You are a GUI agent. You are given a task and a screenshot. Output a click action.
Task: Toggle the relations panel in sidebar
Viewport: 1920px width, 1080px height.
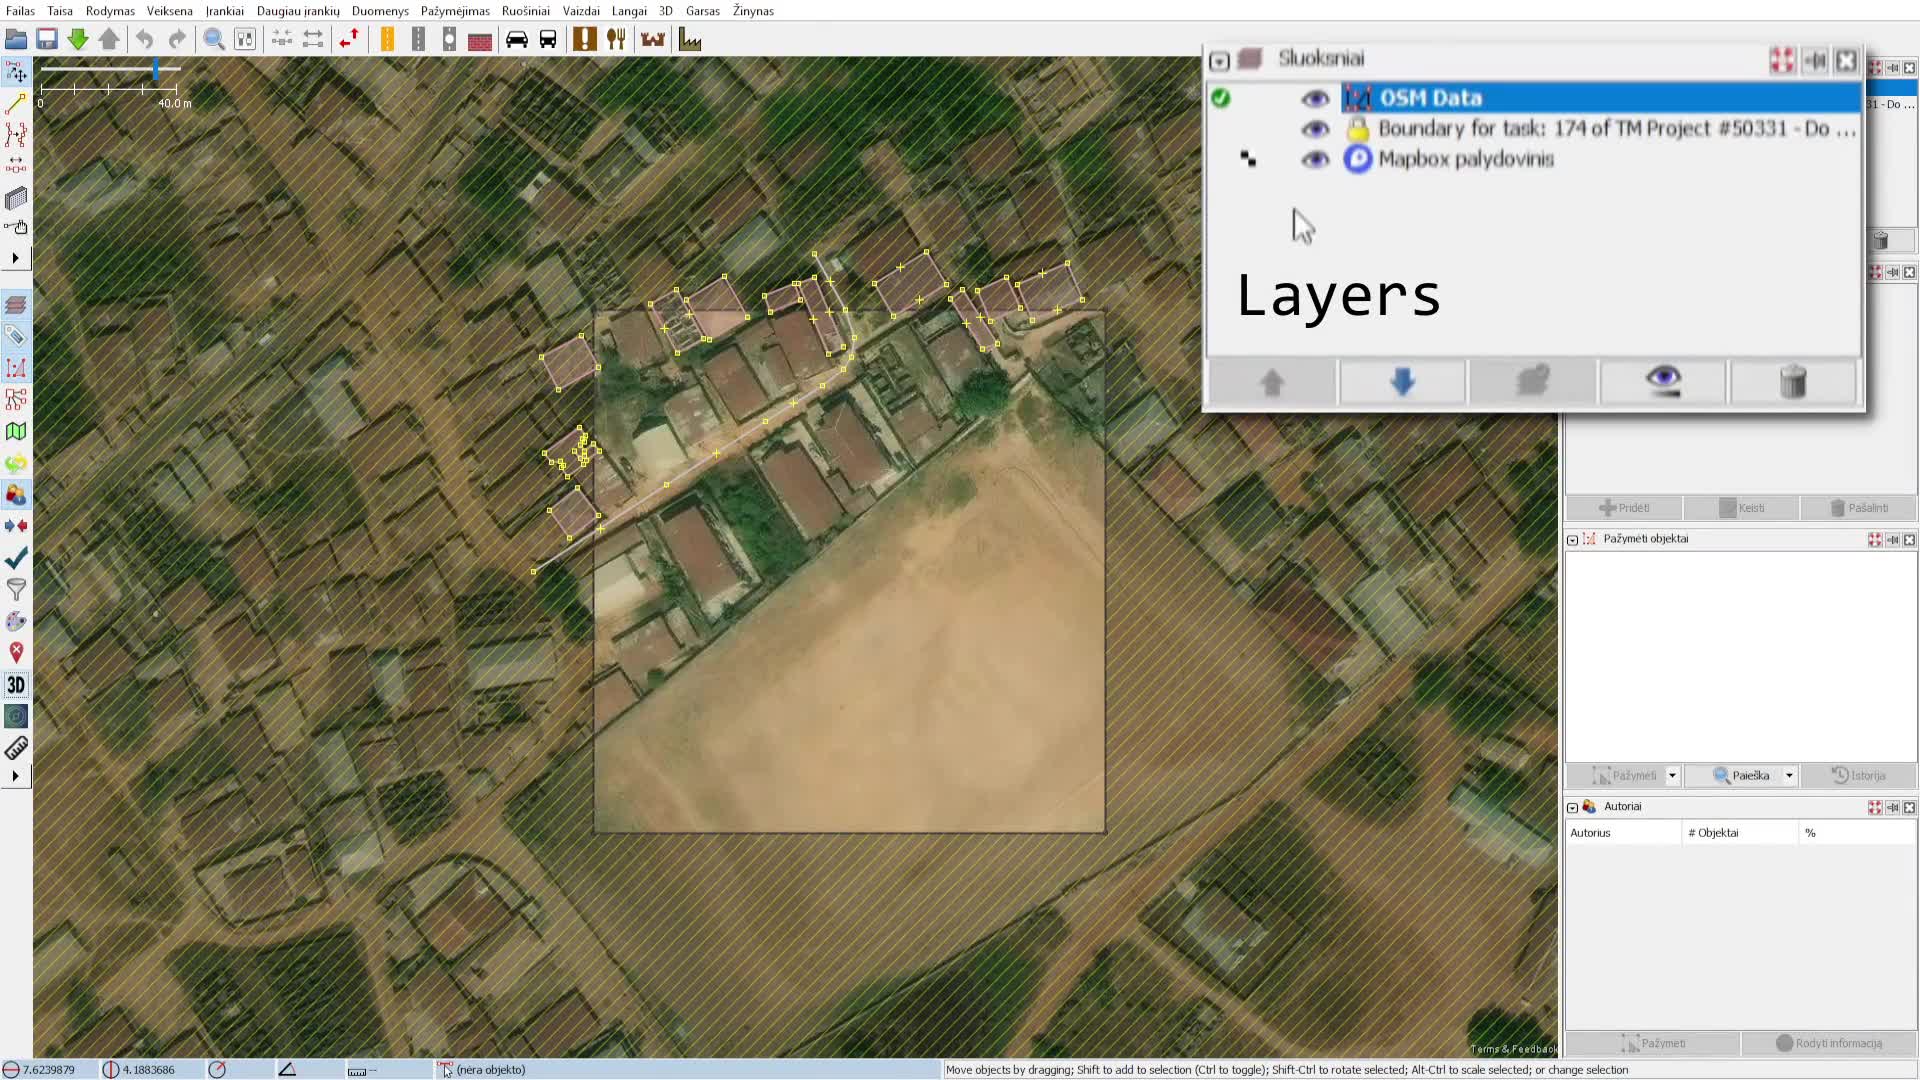16,400
